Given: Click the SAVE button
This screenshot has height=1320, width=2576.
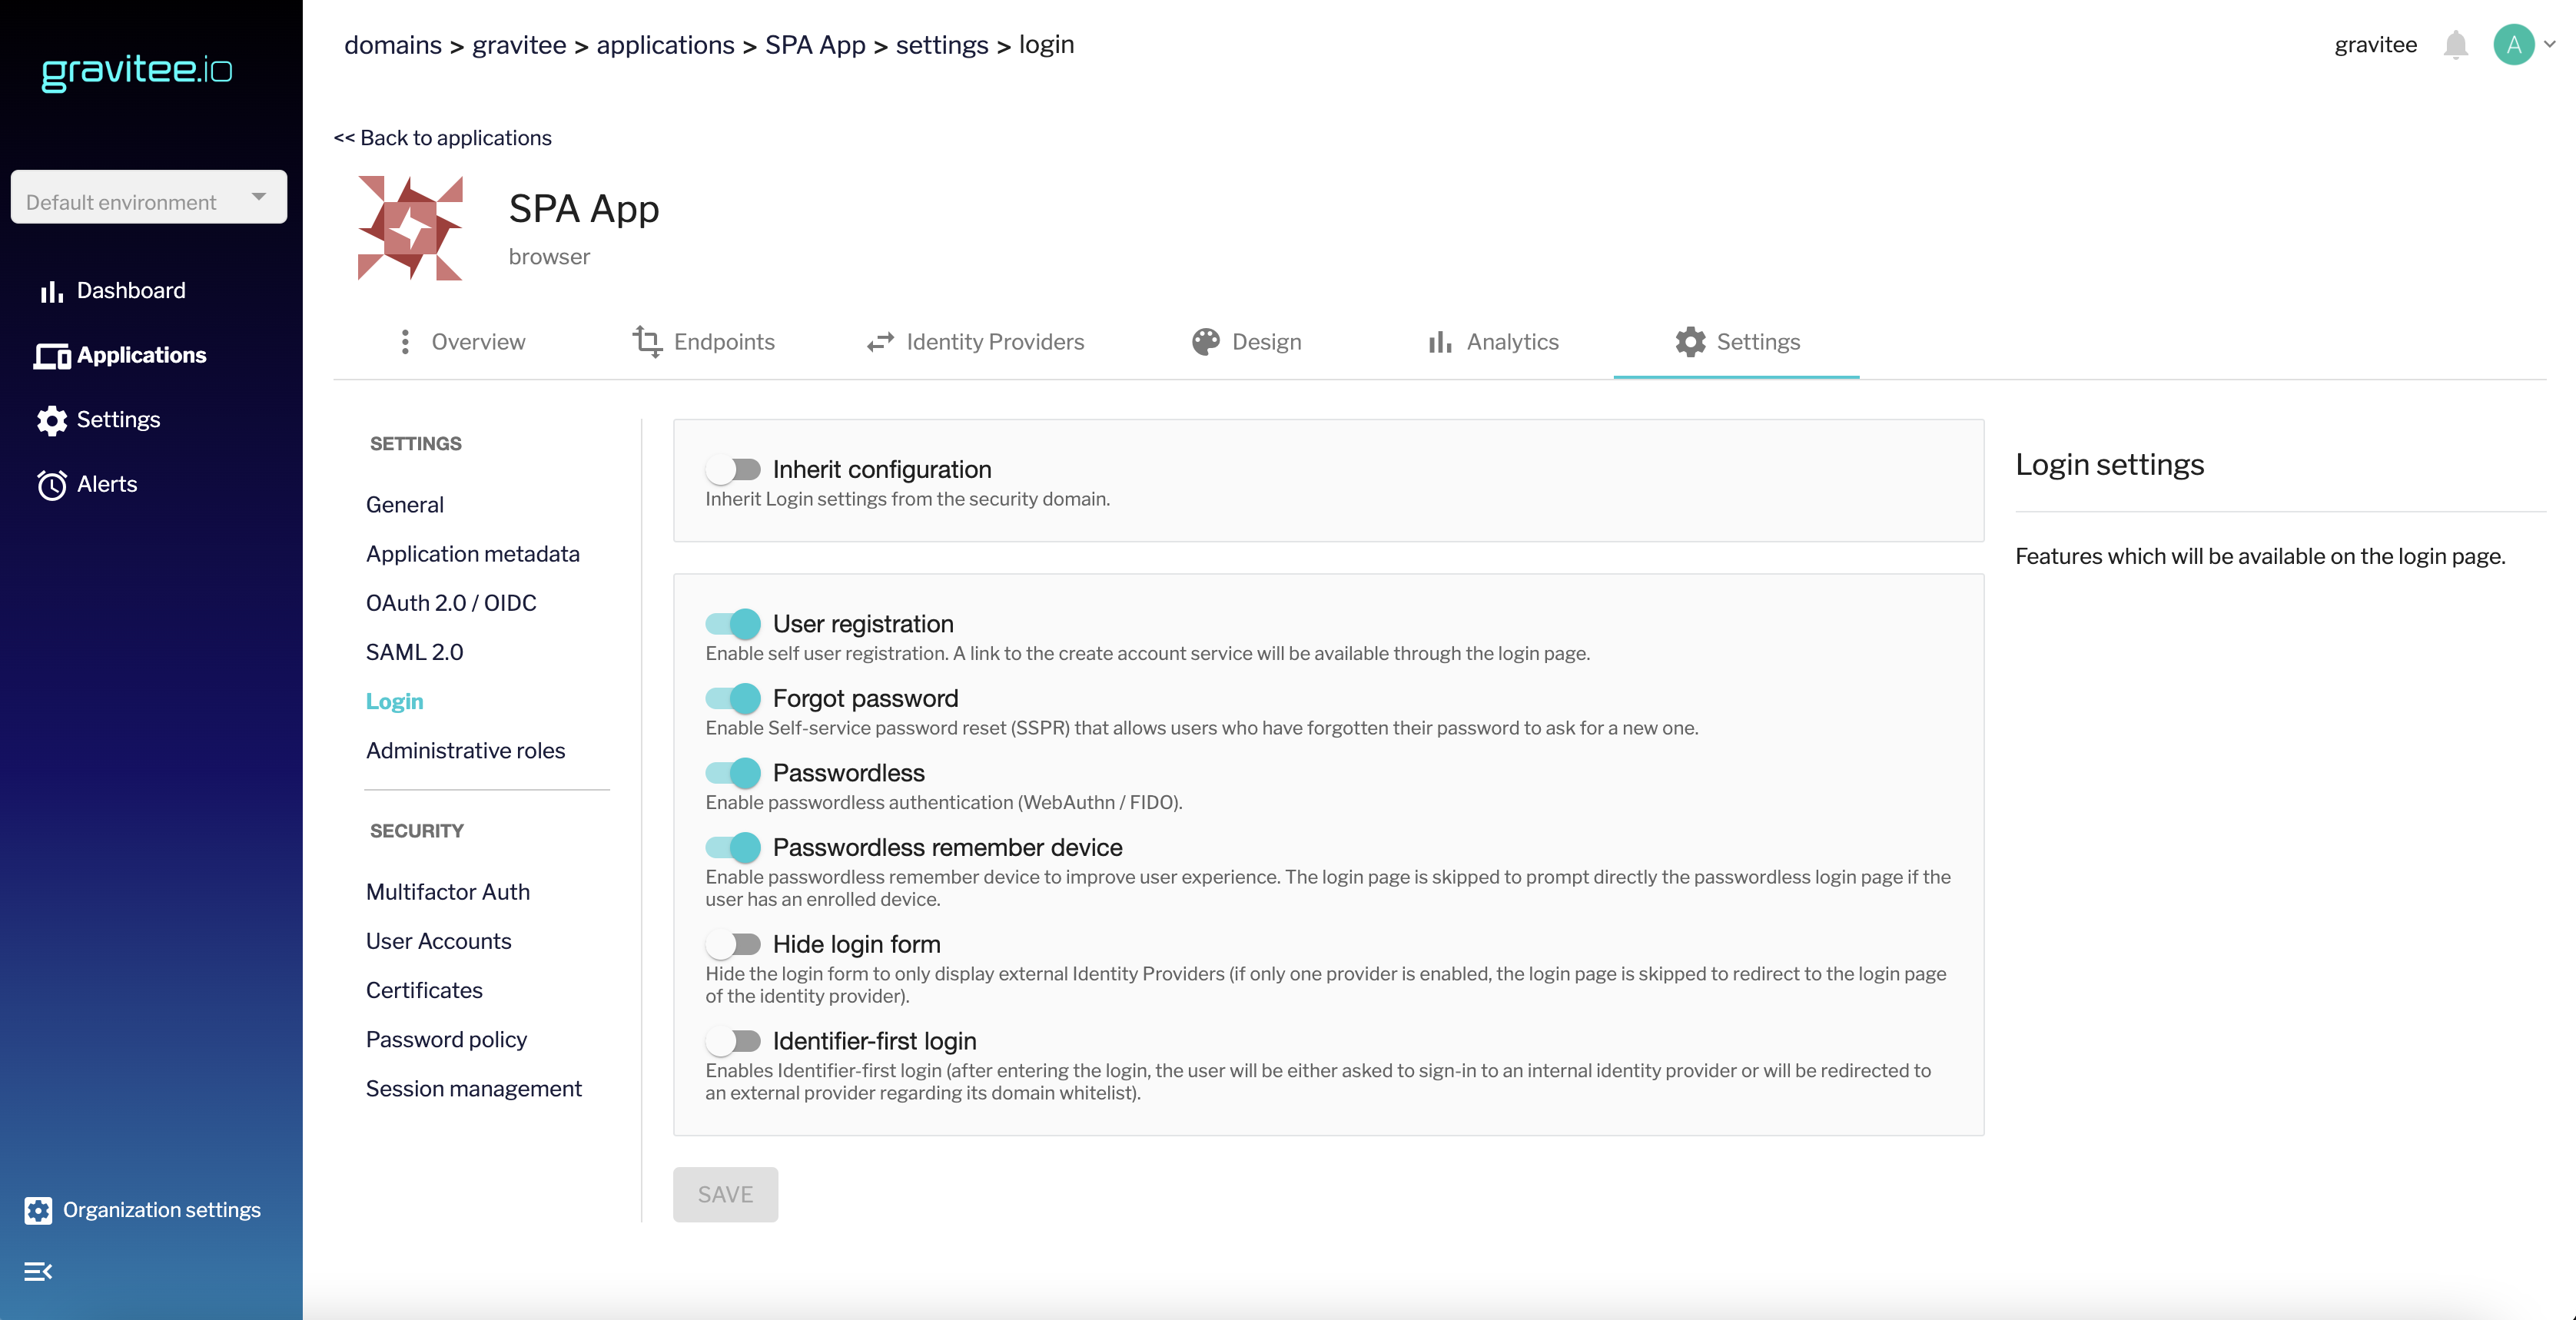Looking at the screenshot, I should [x=725, y=1194].
